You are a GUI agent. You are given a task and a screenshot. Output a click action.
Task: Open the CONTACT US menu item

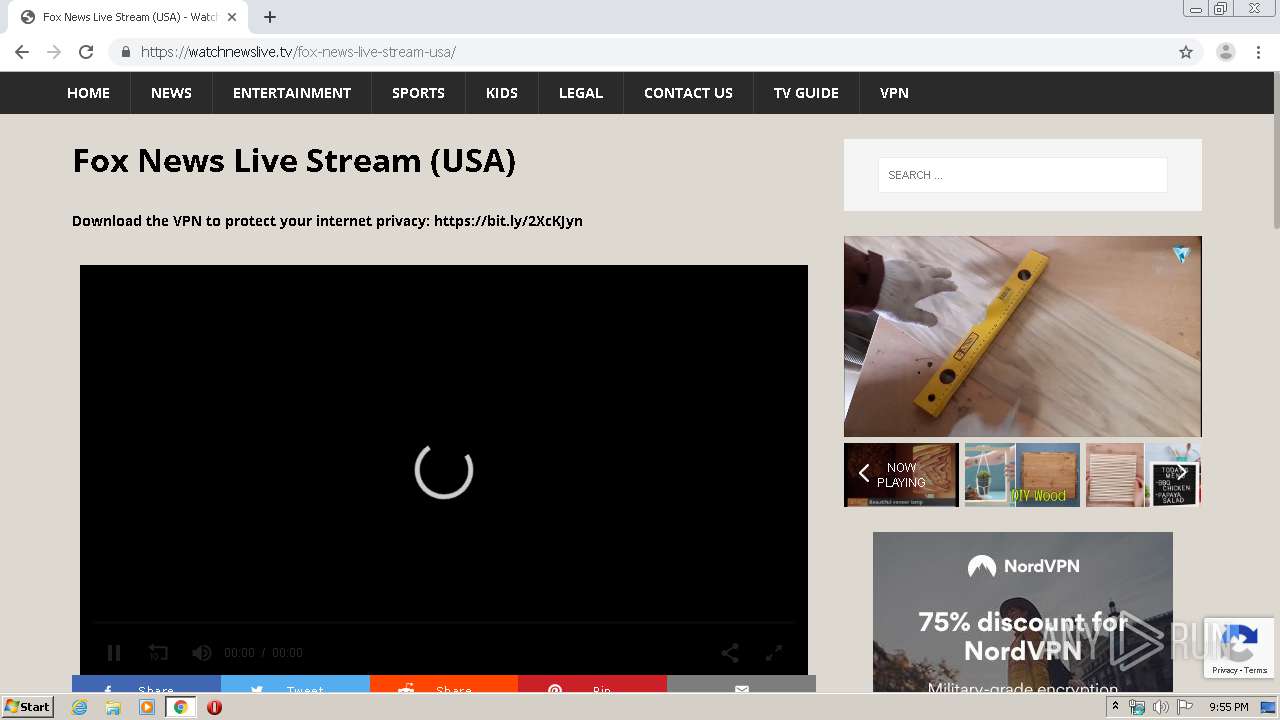click(x=688, y=93)
